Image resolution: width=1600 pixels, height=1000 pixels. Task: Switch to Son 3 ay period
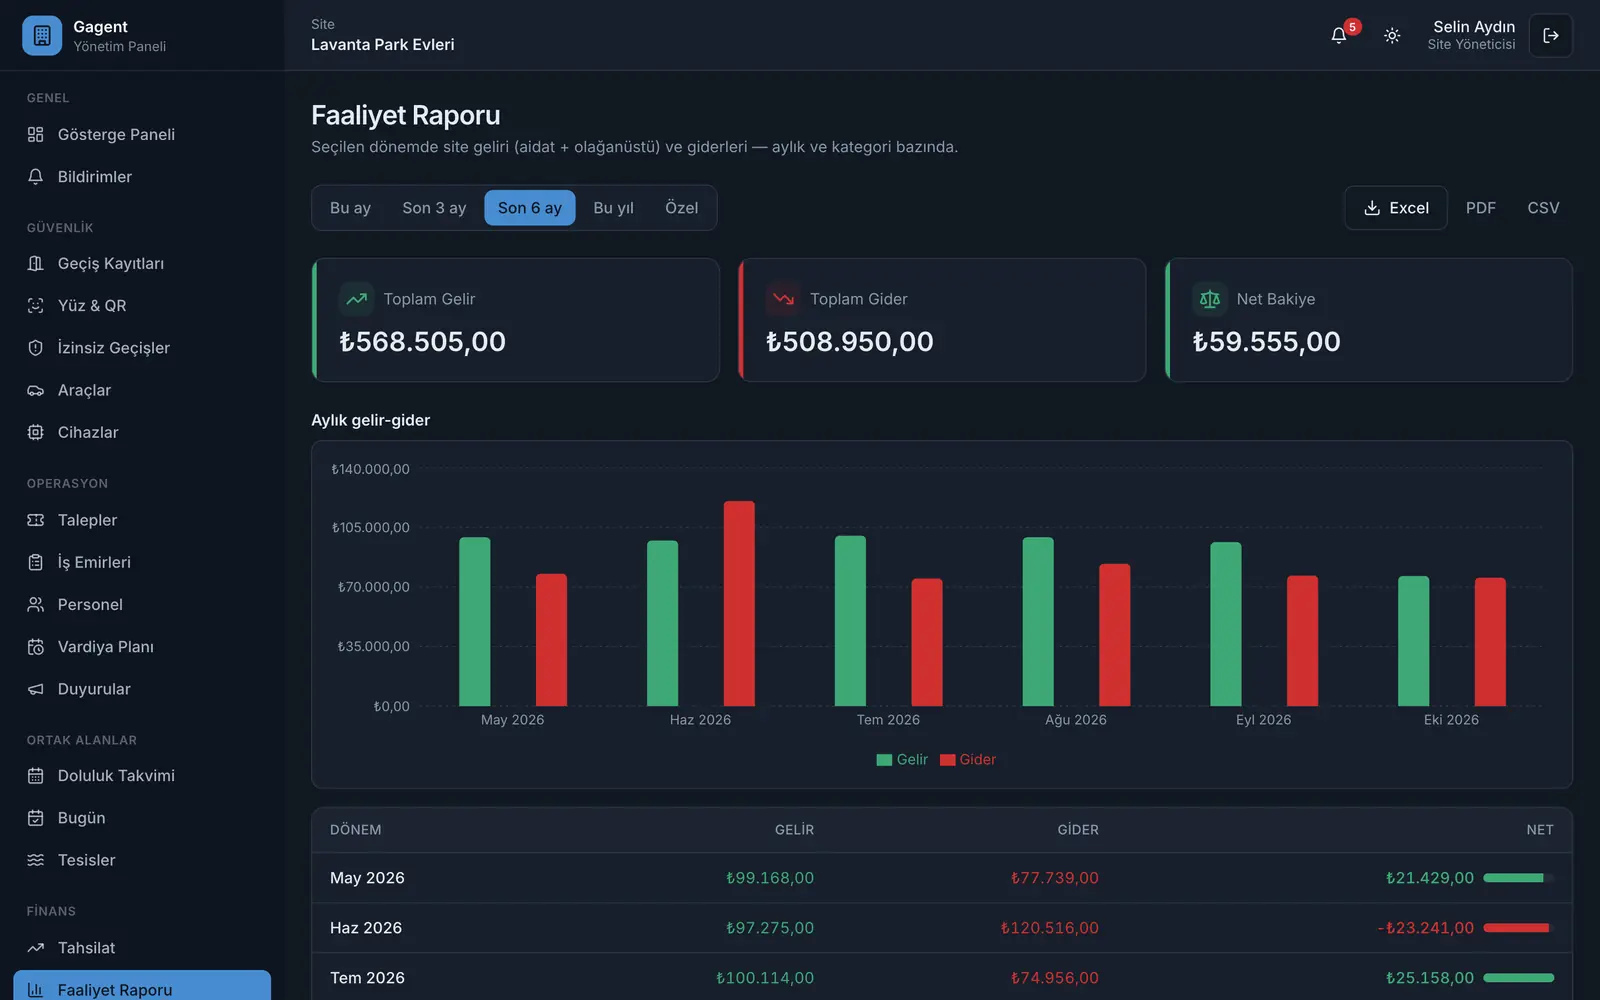pos(434,208)
